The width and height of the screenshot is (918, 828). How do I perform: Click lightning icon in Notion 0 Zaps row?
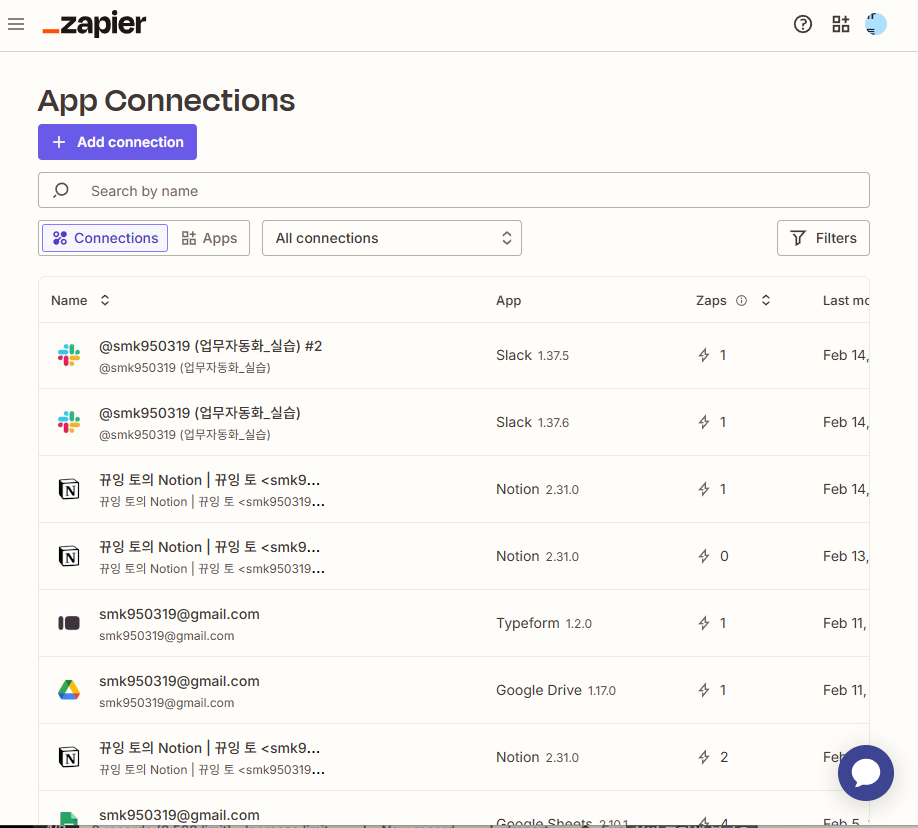[x=704, y=556]
